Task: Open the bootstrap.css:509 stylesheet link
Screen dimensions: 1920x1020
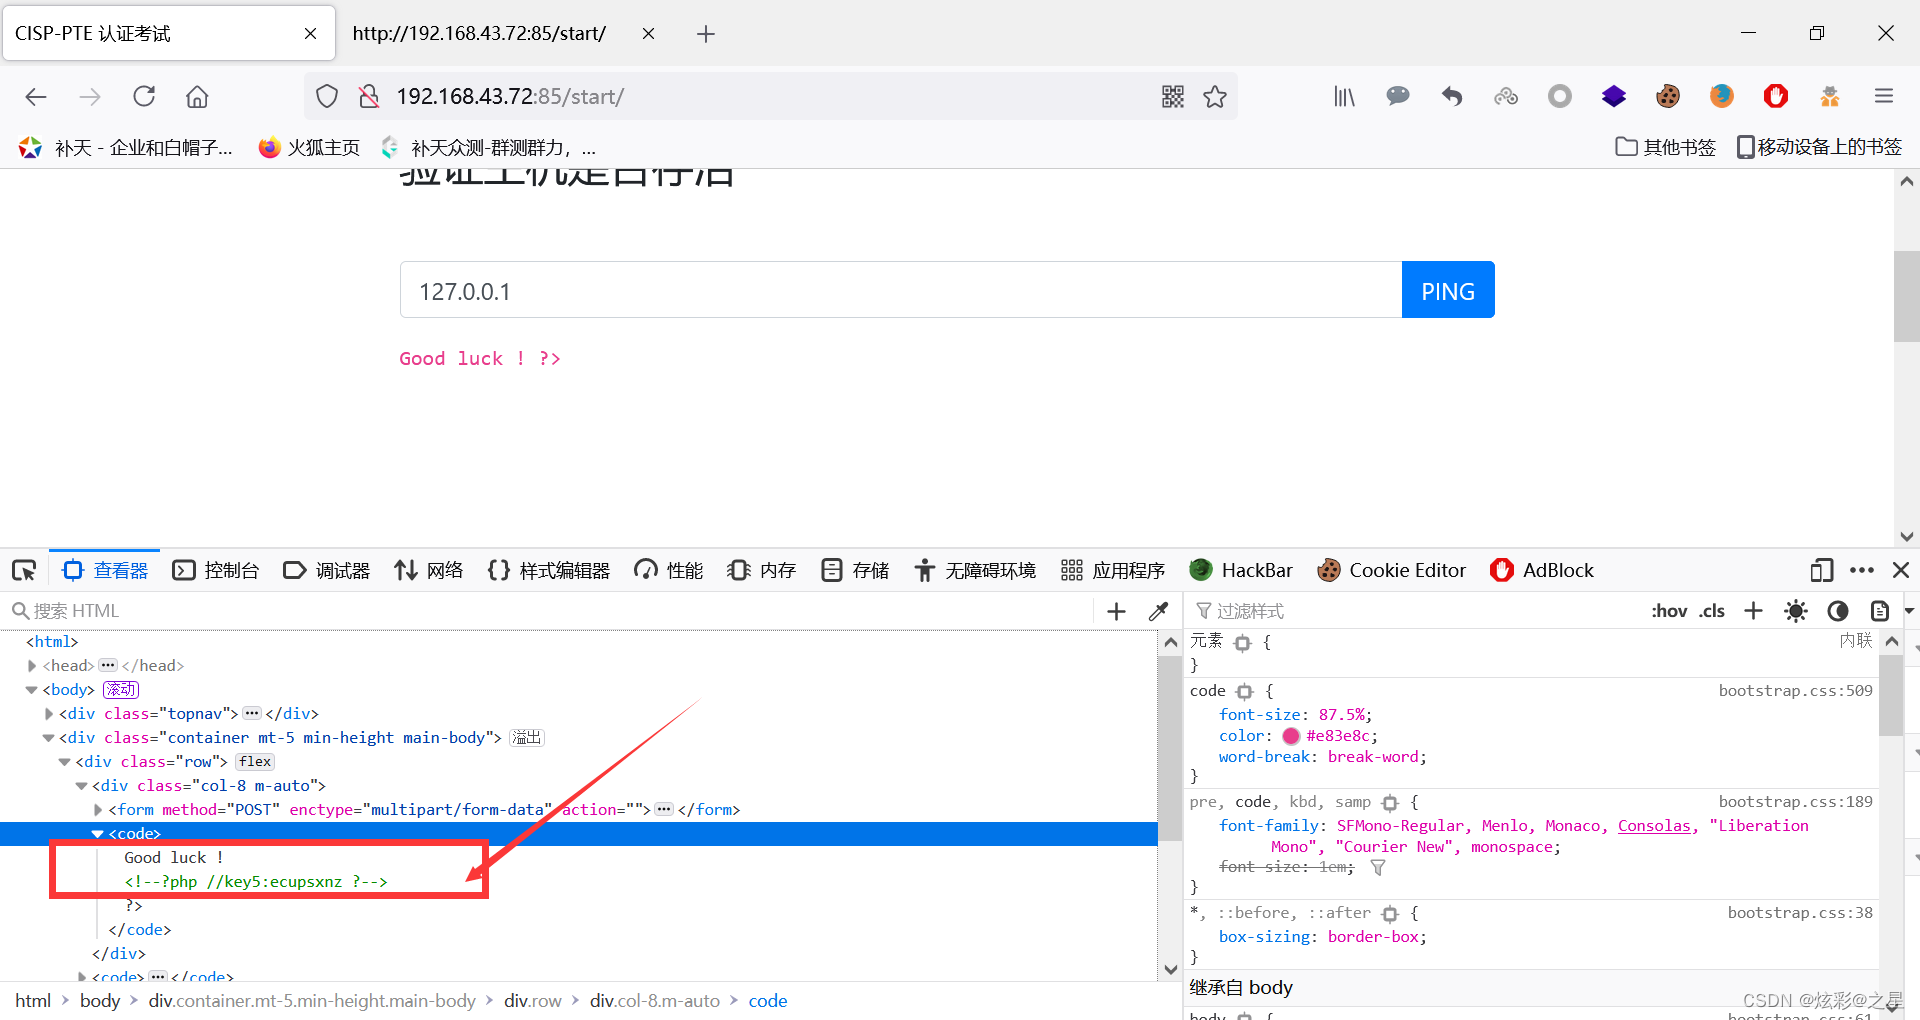Action: pos(1796,690)
